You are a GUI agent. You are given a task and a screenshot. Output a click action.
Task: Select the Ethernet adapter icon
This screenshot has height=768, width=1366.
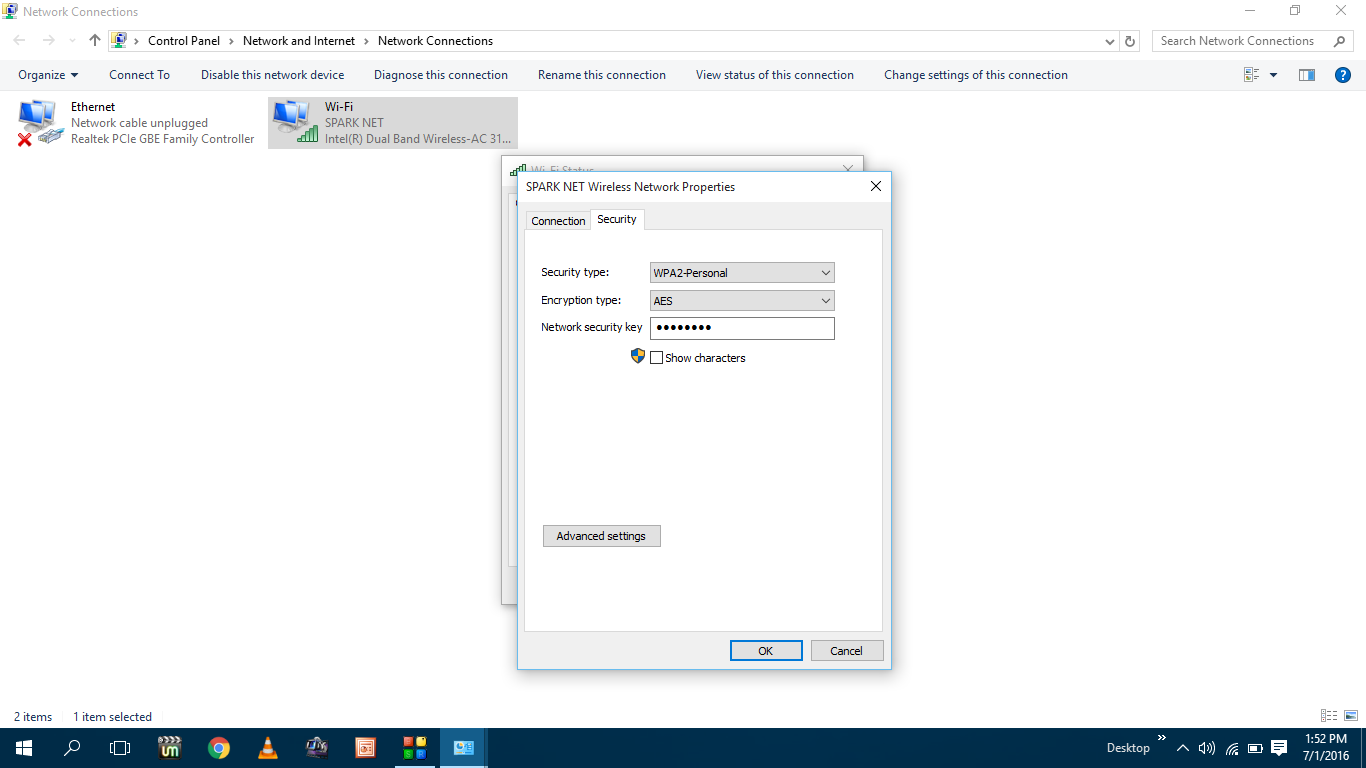coord(40,120)
